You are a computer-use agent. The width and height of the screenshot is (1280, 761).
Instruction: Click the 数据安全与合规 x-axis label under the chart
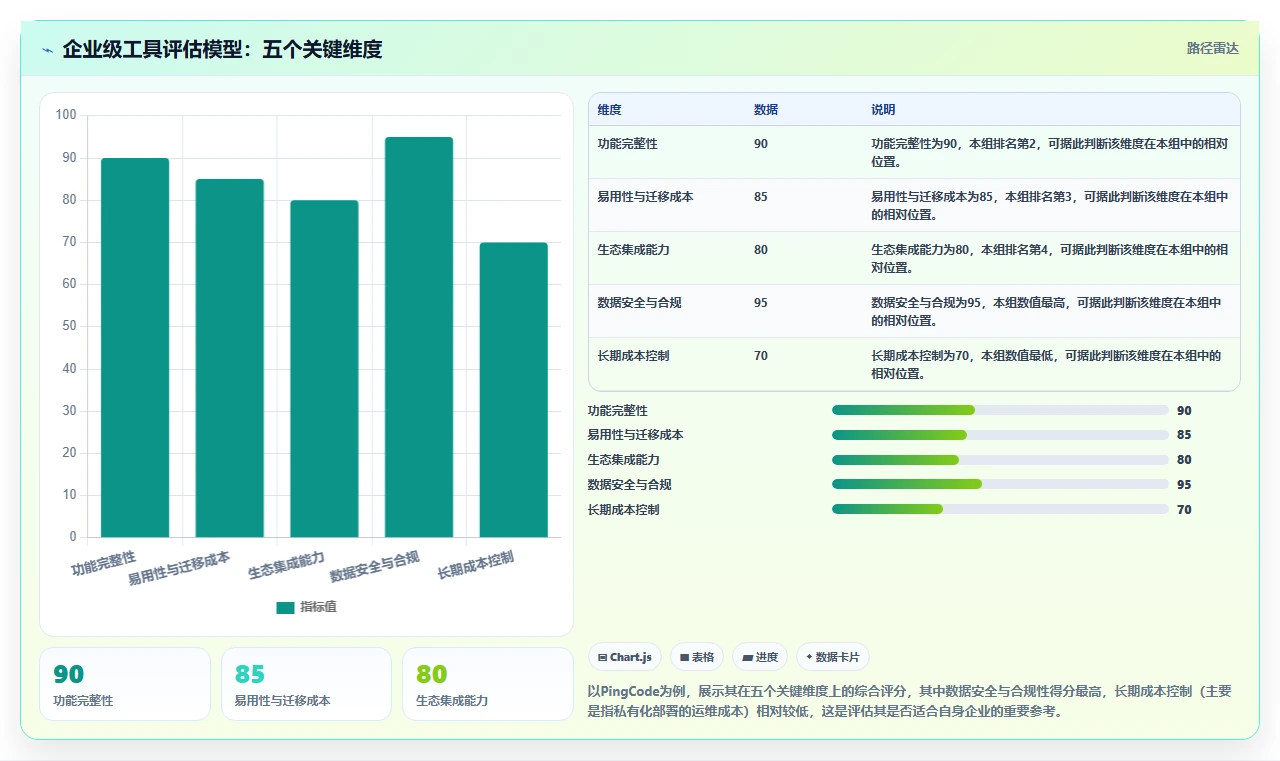(374, 567)
